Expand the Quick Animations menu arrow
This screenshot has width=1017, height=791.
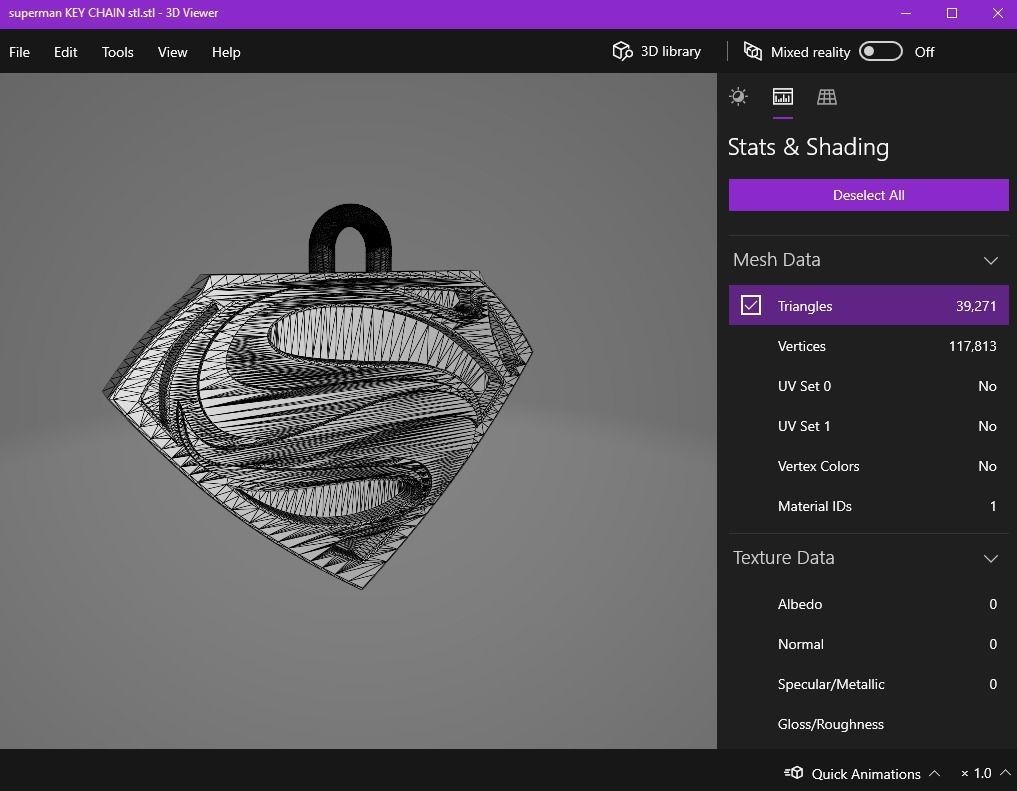pos(934,773)
